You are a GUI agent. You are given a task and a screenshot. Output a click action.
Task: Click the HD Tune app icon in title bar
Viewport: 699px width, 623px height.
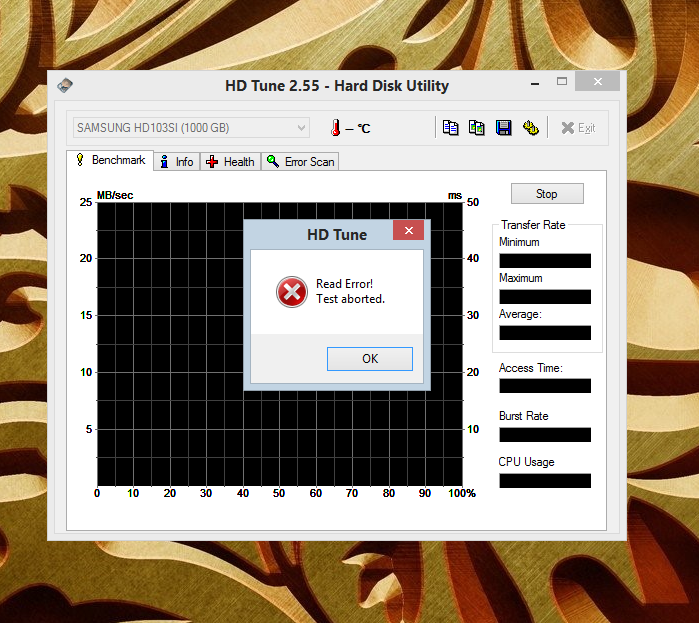click(65, 85)
